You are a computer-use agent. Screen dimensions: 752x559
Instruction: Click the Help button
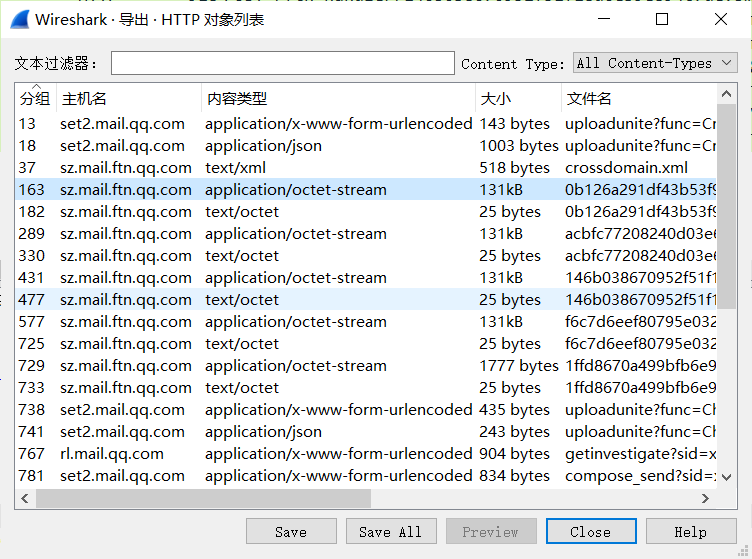691,531
